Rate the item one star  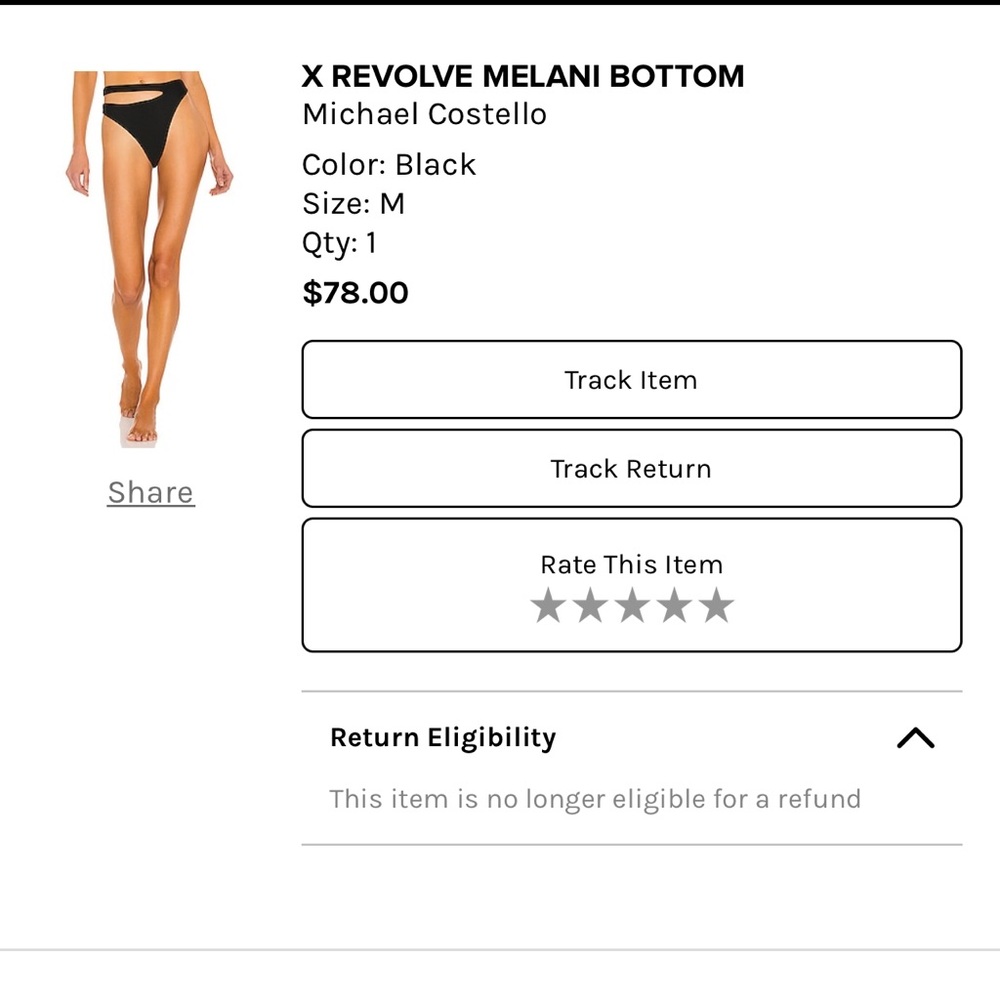click(x=548, y=605)
